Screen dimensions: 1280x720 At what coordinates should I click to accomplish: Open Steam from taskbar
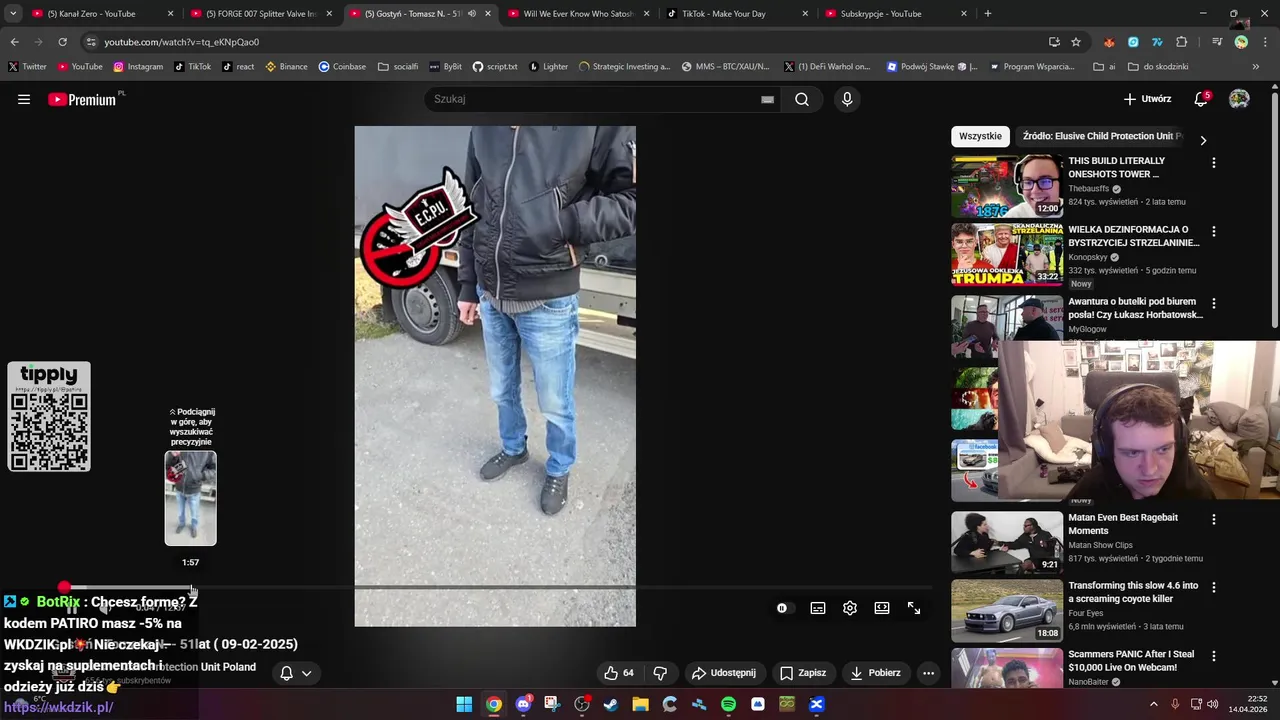pos(611,704)
